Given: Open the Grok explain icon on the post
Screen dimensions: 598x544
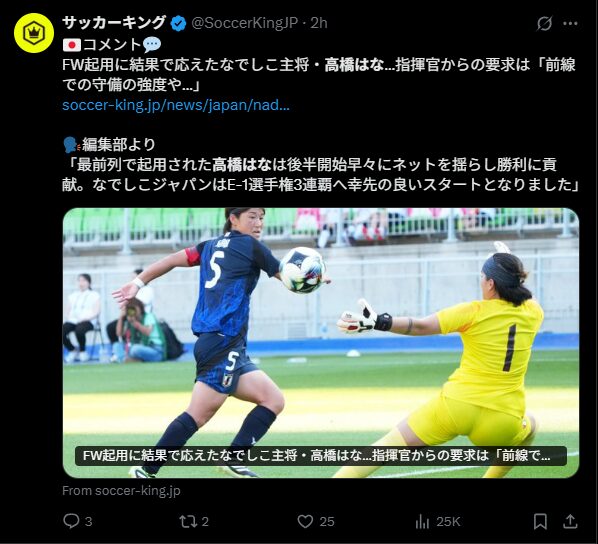Looking at the screenshot, I should coord(544,24).
